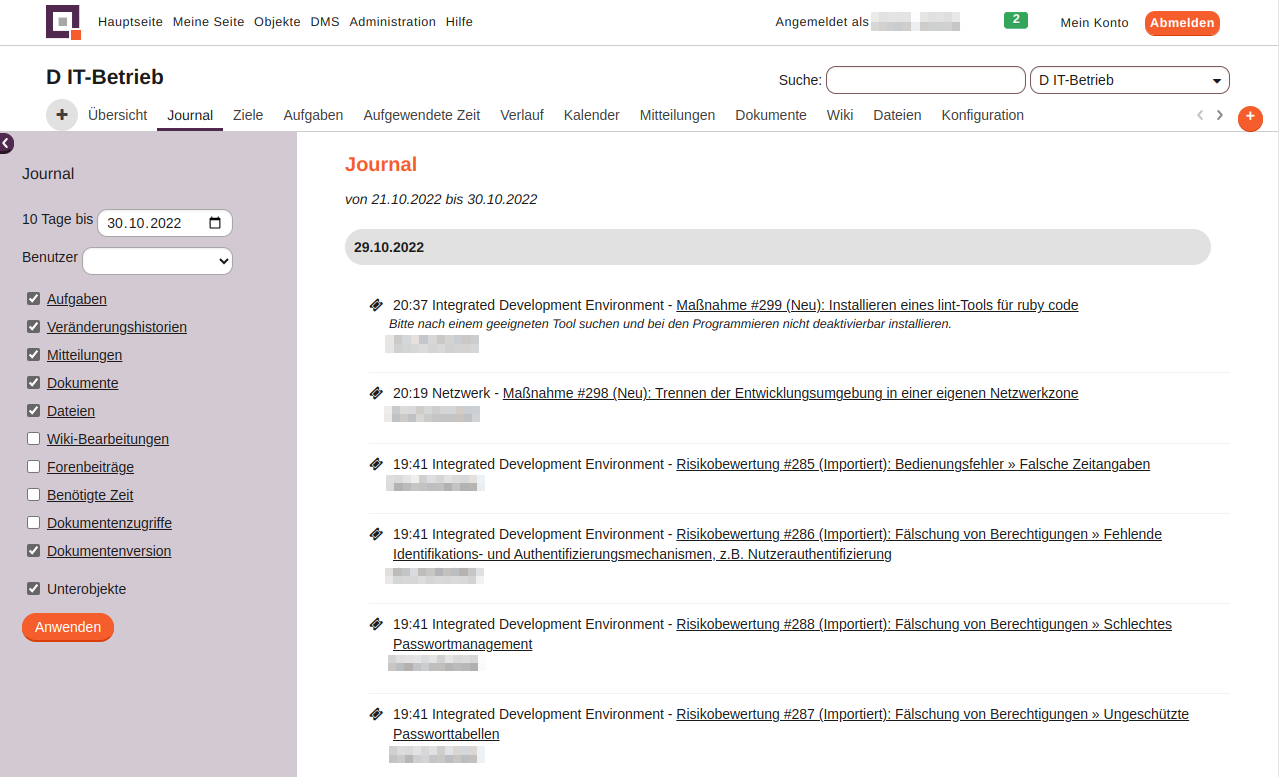Click the orange plus button at right

pos(1250,118)
